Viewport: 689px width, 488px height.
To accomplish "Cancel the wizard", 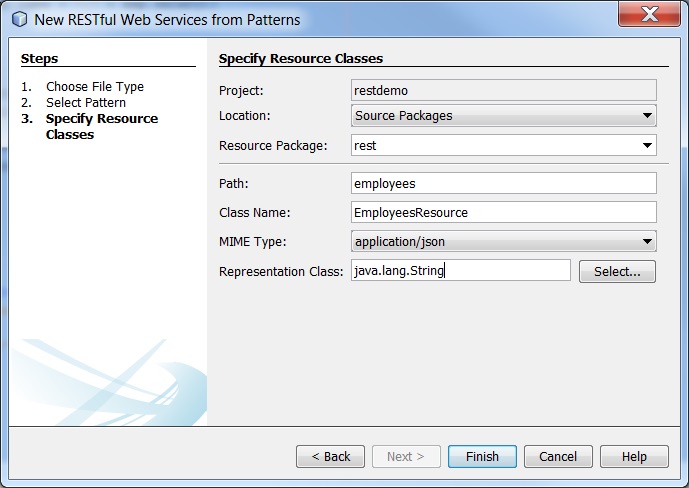I will (x=558, y=456).
